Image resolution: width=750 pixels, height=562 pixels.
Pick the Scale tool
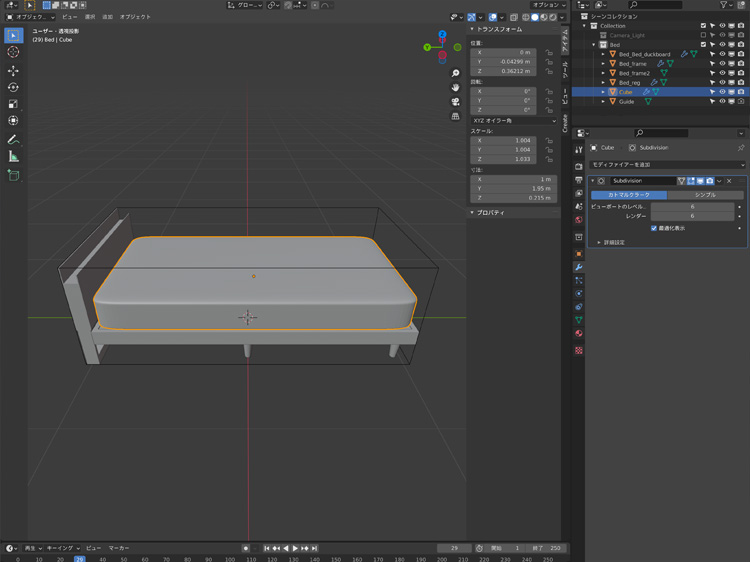coord(13,104)
